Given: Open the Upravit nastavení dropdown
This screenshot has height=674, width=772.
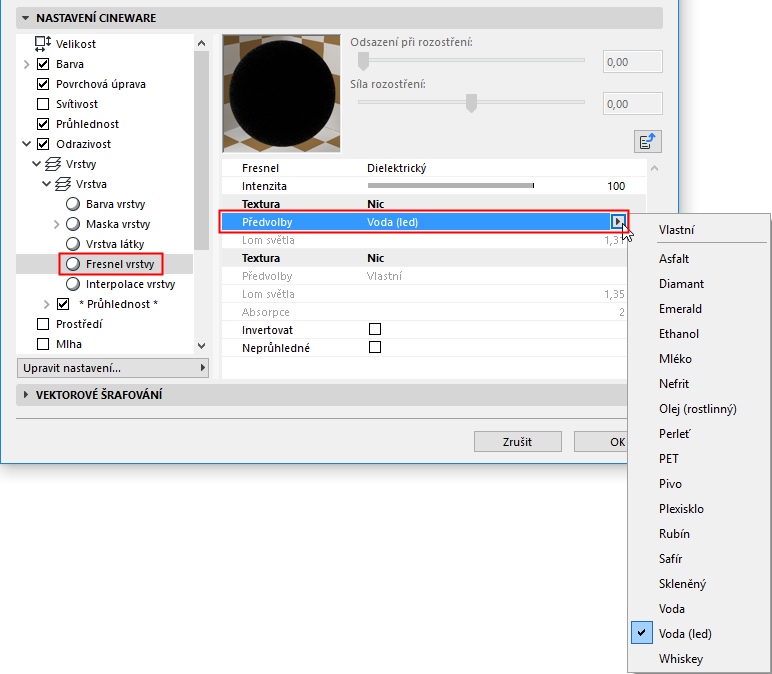Looking at the screenshot, I should tap(113, 368).
